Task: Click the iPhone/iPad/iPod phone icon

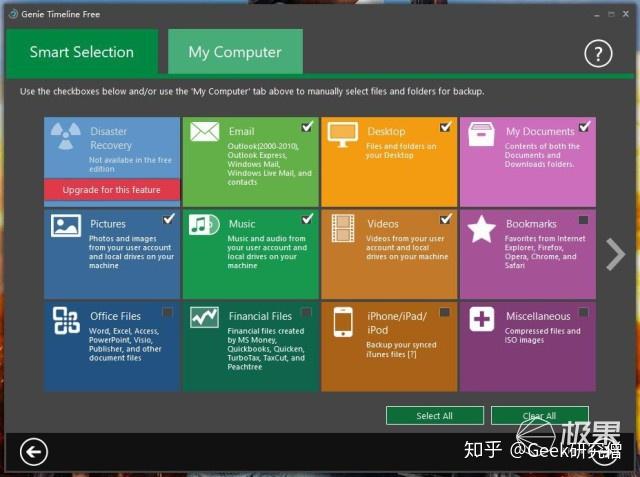Action: [343, 322]
